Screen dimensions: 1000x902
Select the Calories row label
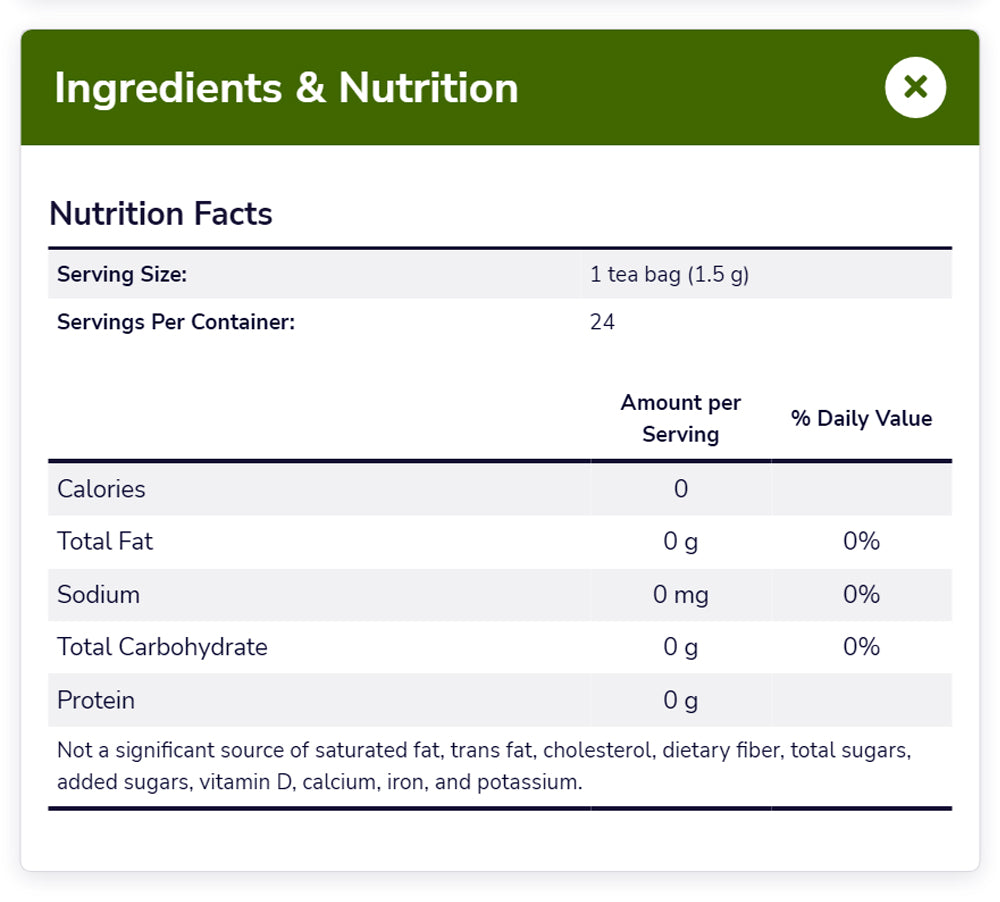pos(101,489)
